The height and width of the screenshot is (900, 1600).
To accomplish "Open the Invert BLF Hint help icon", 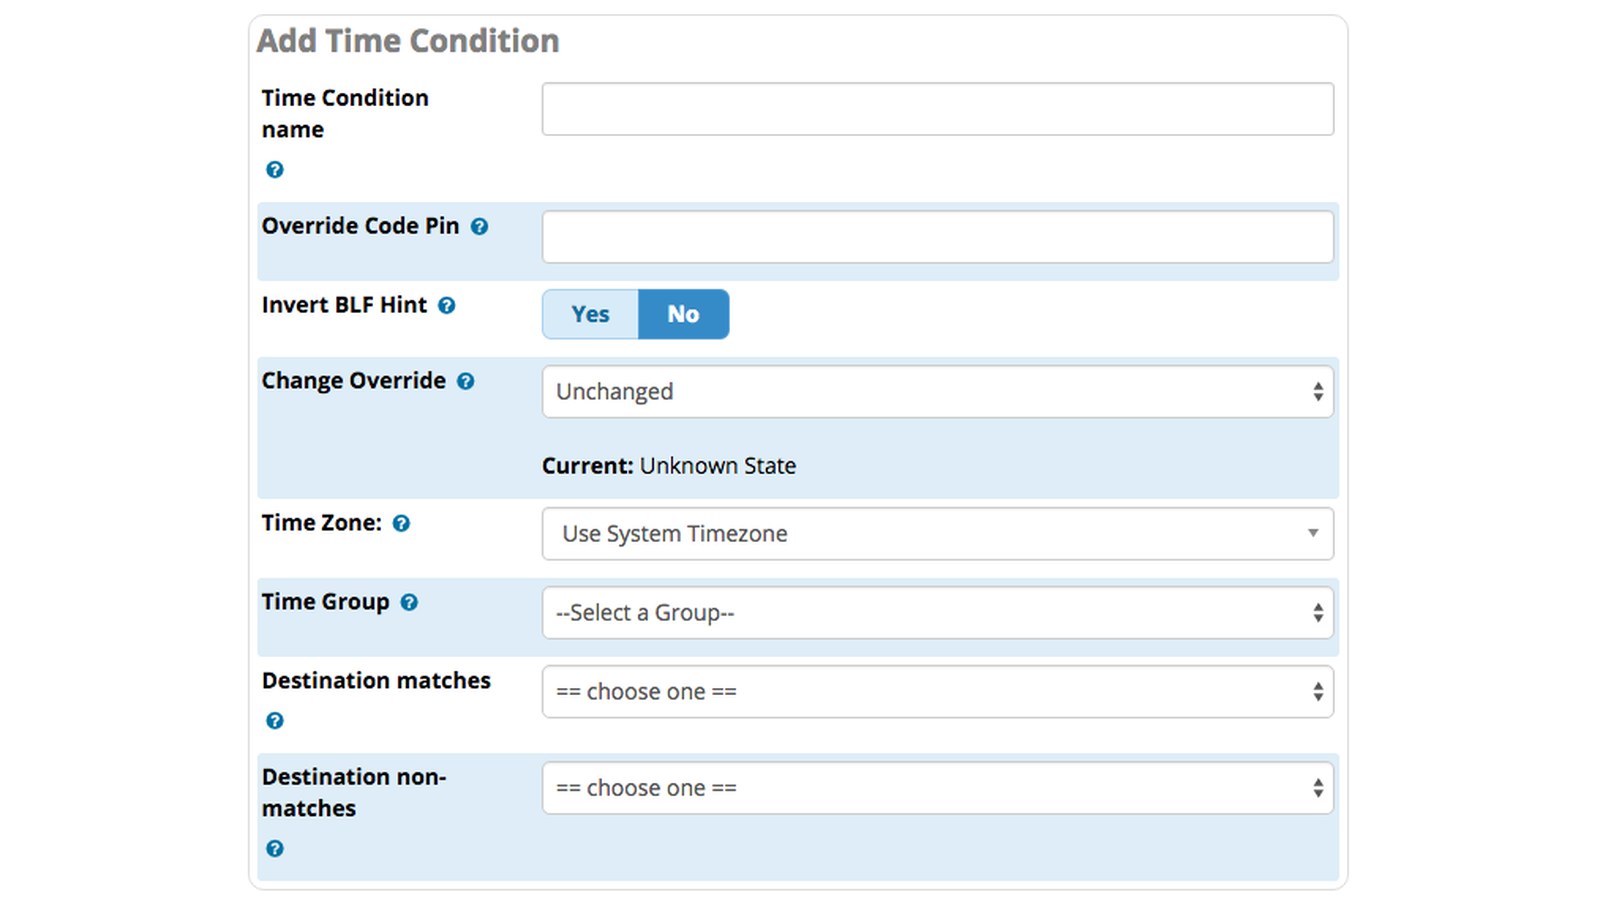I will click(447, 306).
